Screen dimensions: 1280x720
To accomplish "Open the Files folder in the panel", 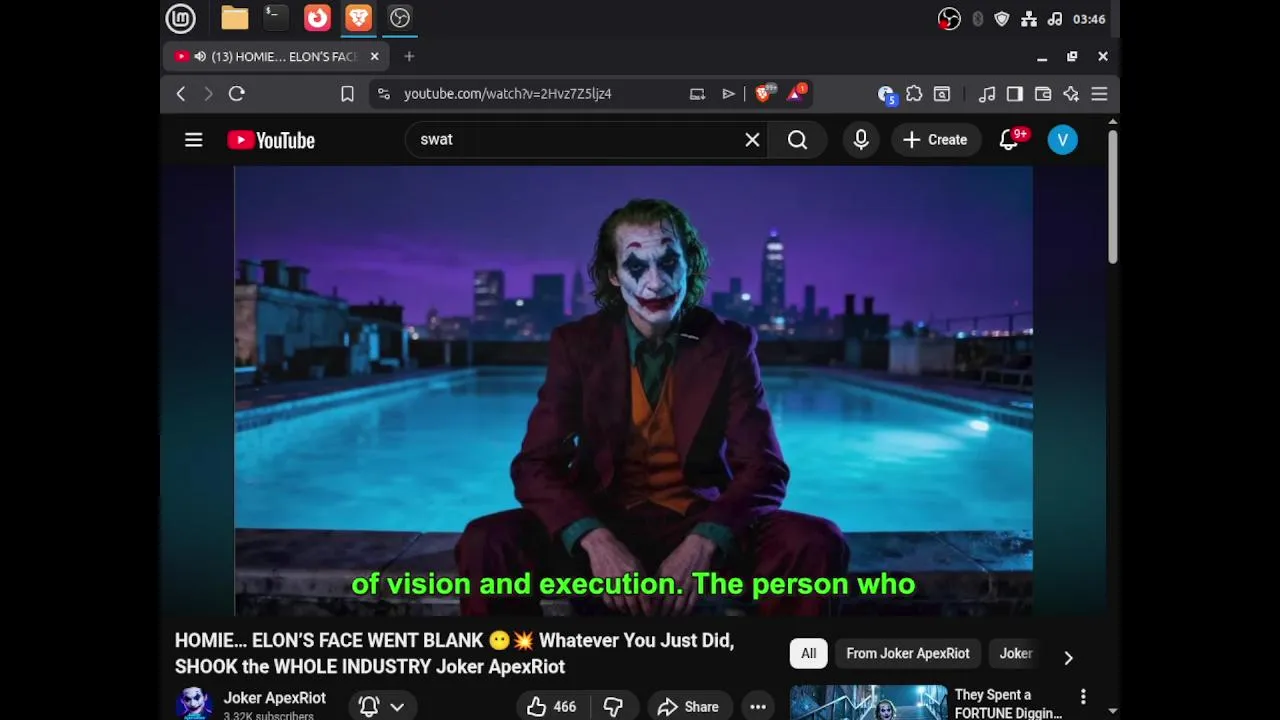I will point(235,18).
